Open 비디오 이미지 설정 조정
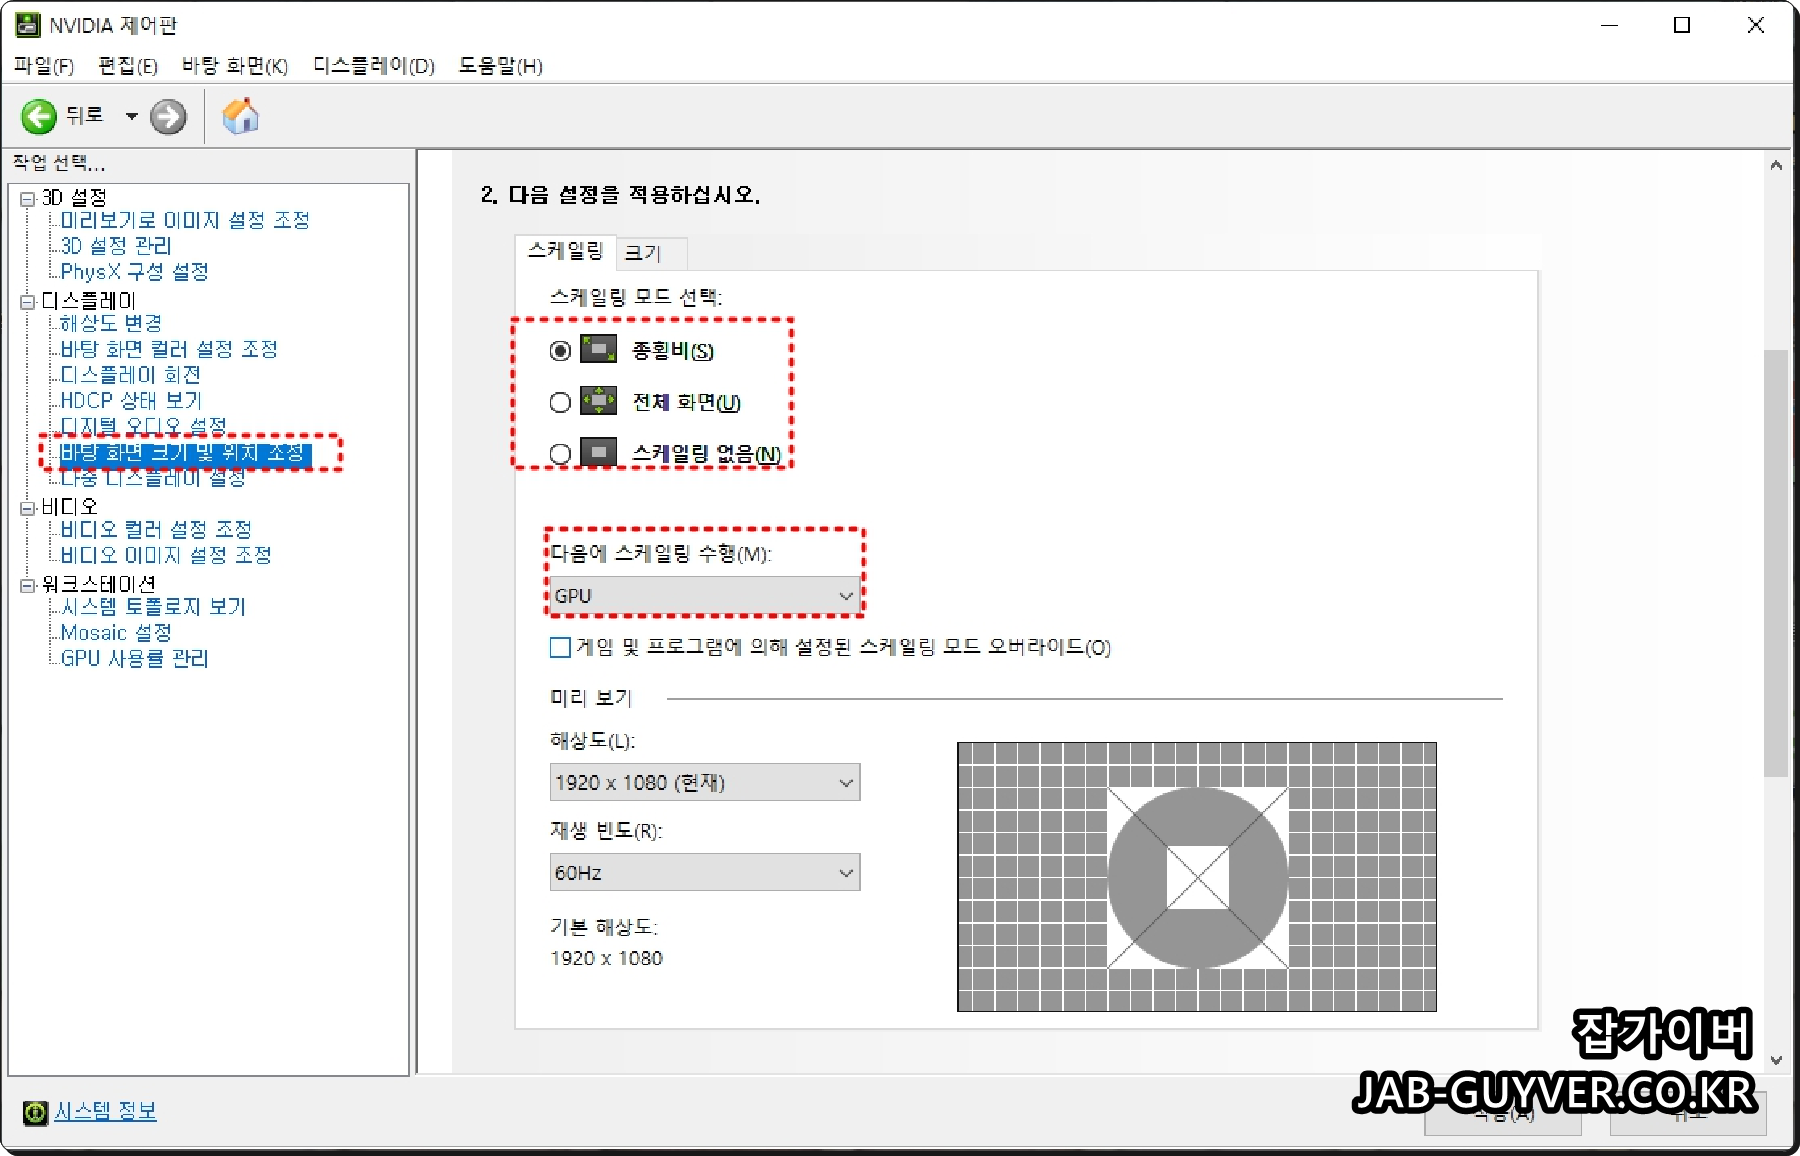This screenshot has width=1800, height=1156. tap(166, 555)
